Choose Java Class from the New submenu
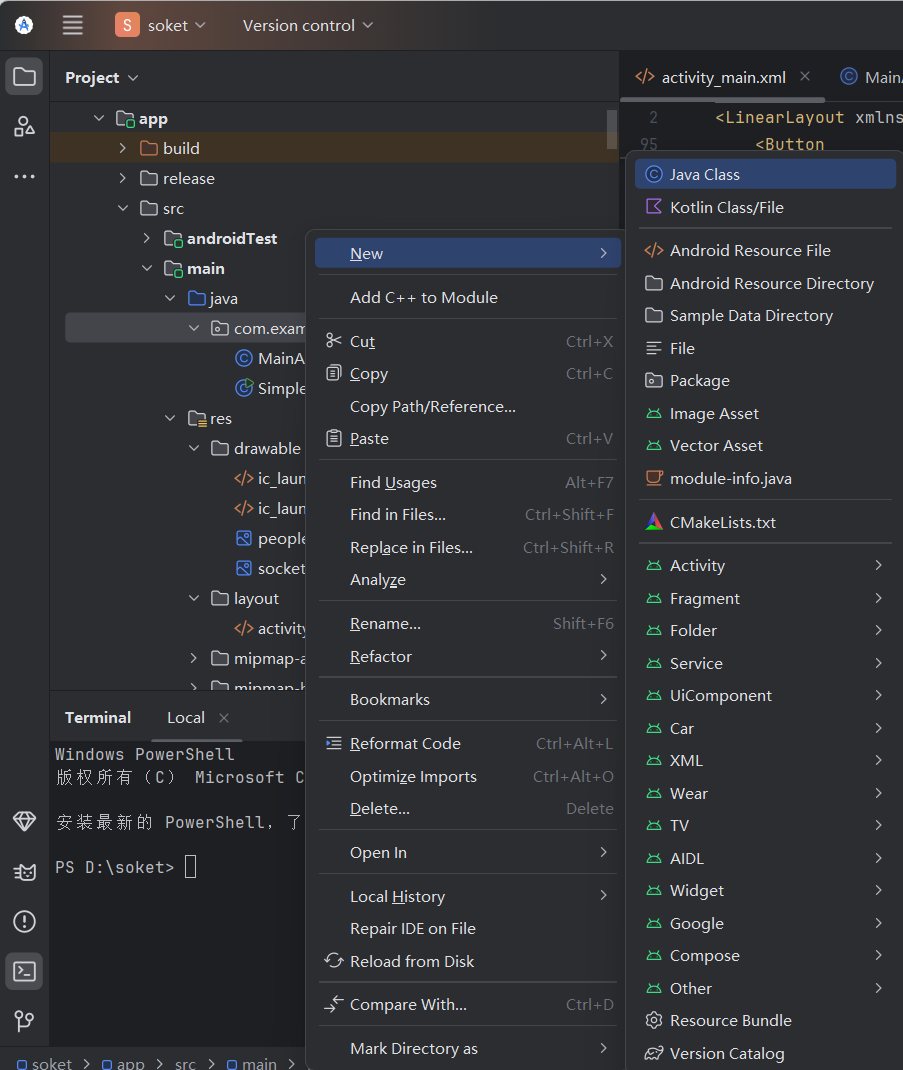The height and width of the screenshot is (1070, 903). (x=765, y=174)
